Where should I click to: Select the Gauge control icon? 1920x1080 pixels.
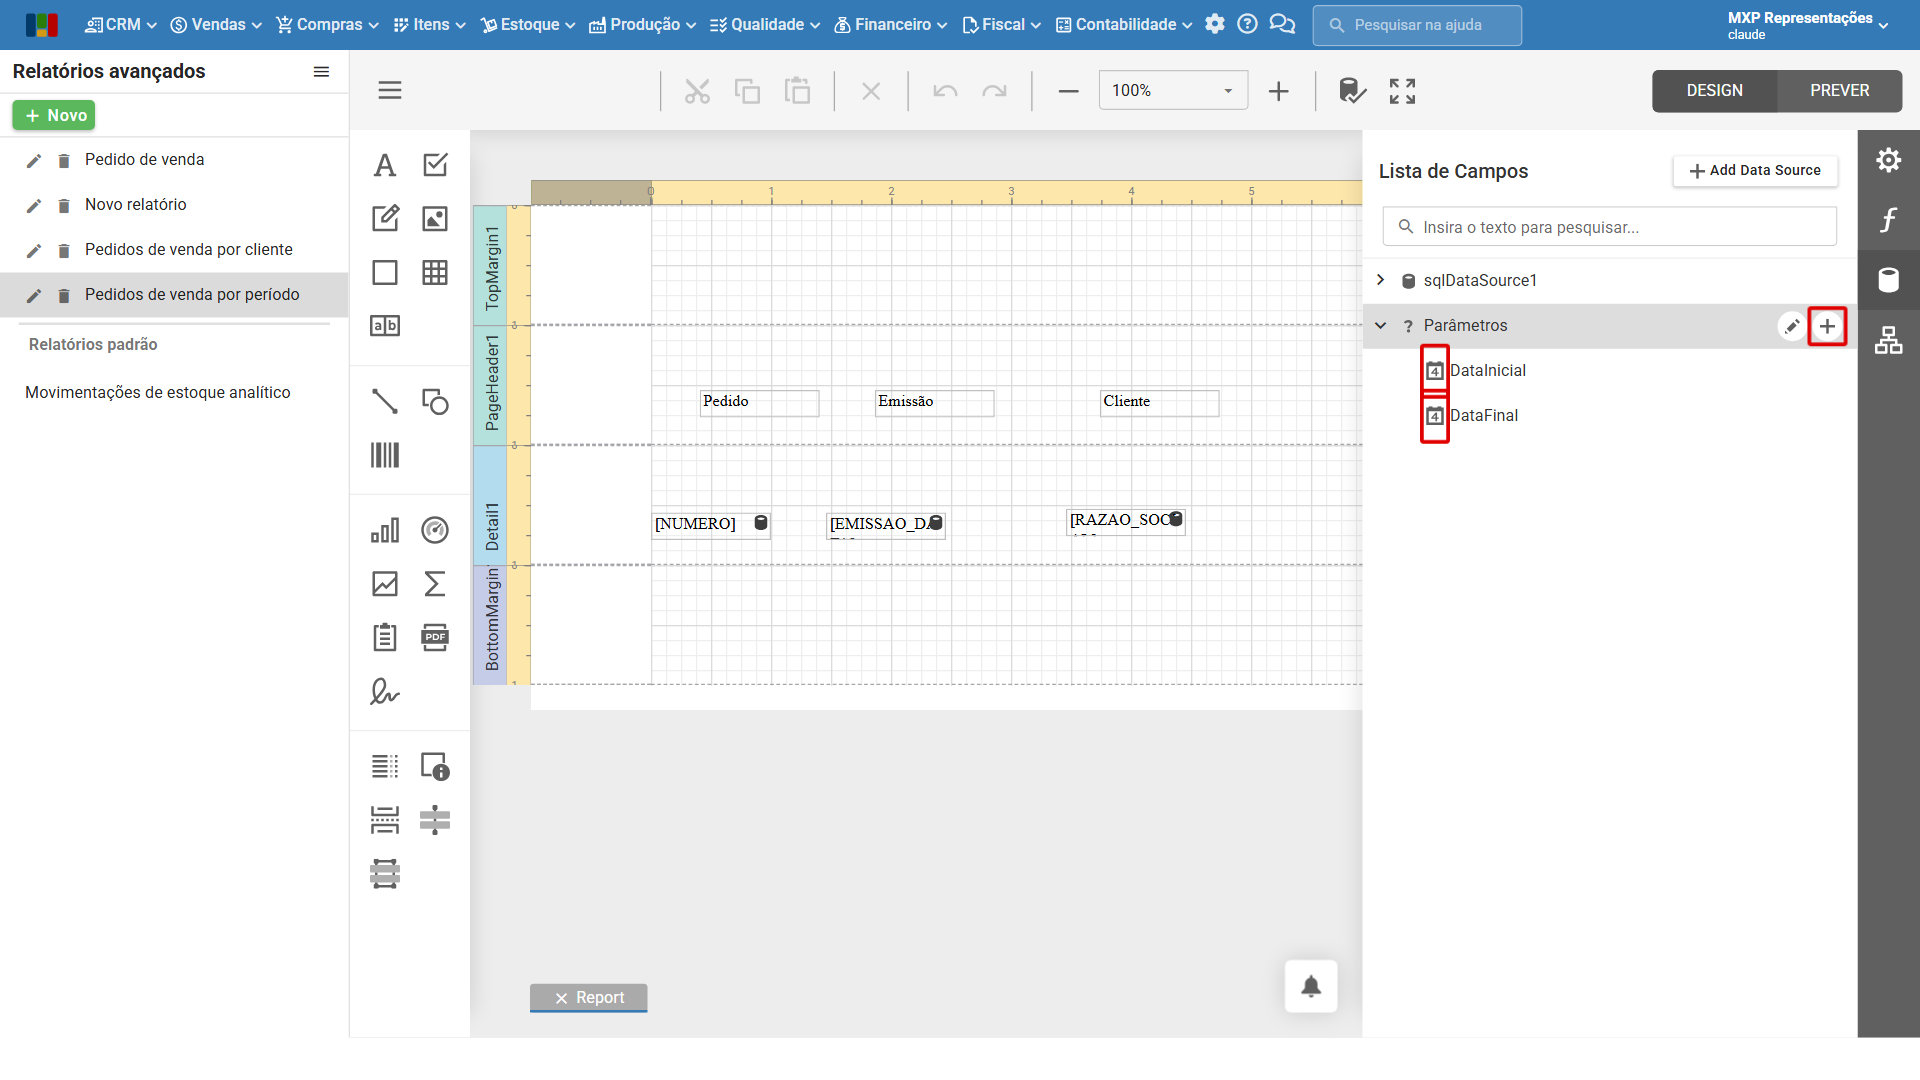pos(435,530)
